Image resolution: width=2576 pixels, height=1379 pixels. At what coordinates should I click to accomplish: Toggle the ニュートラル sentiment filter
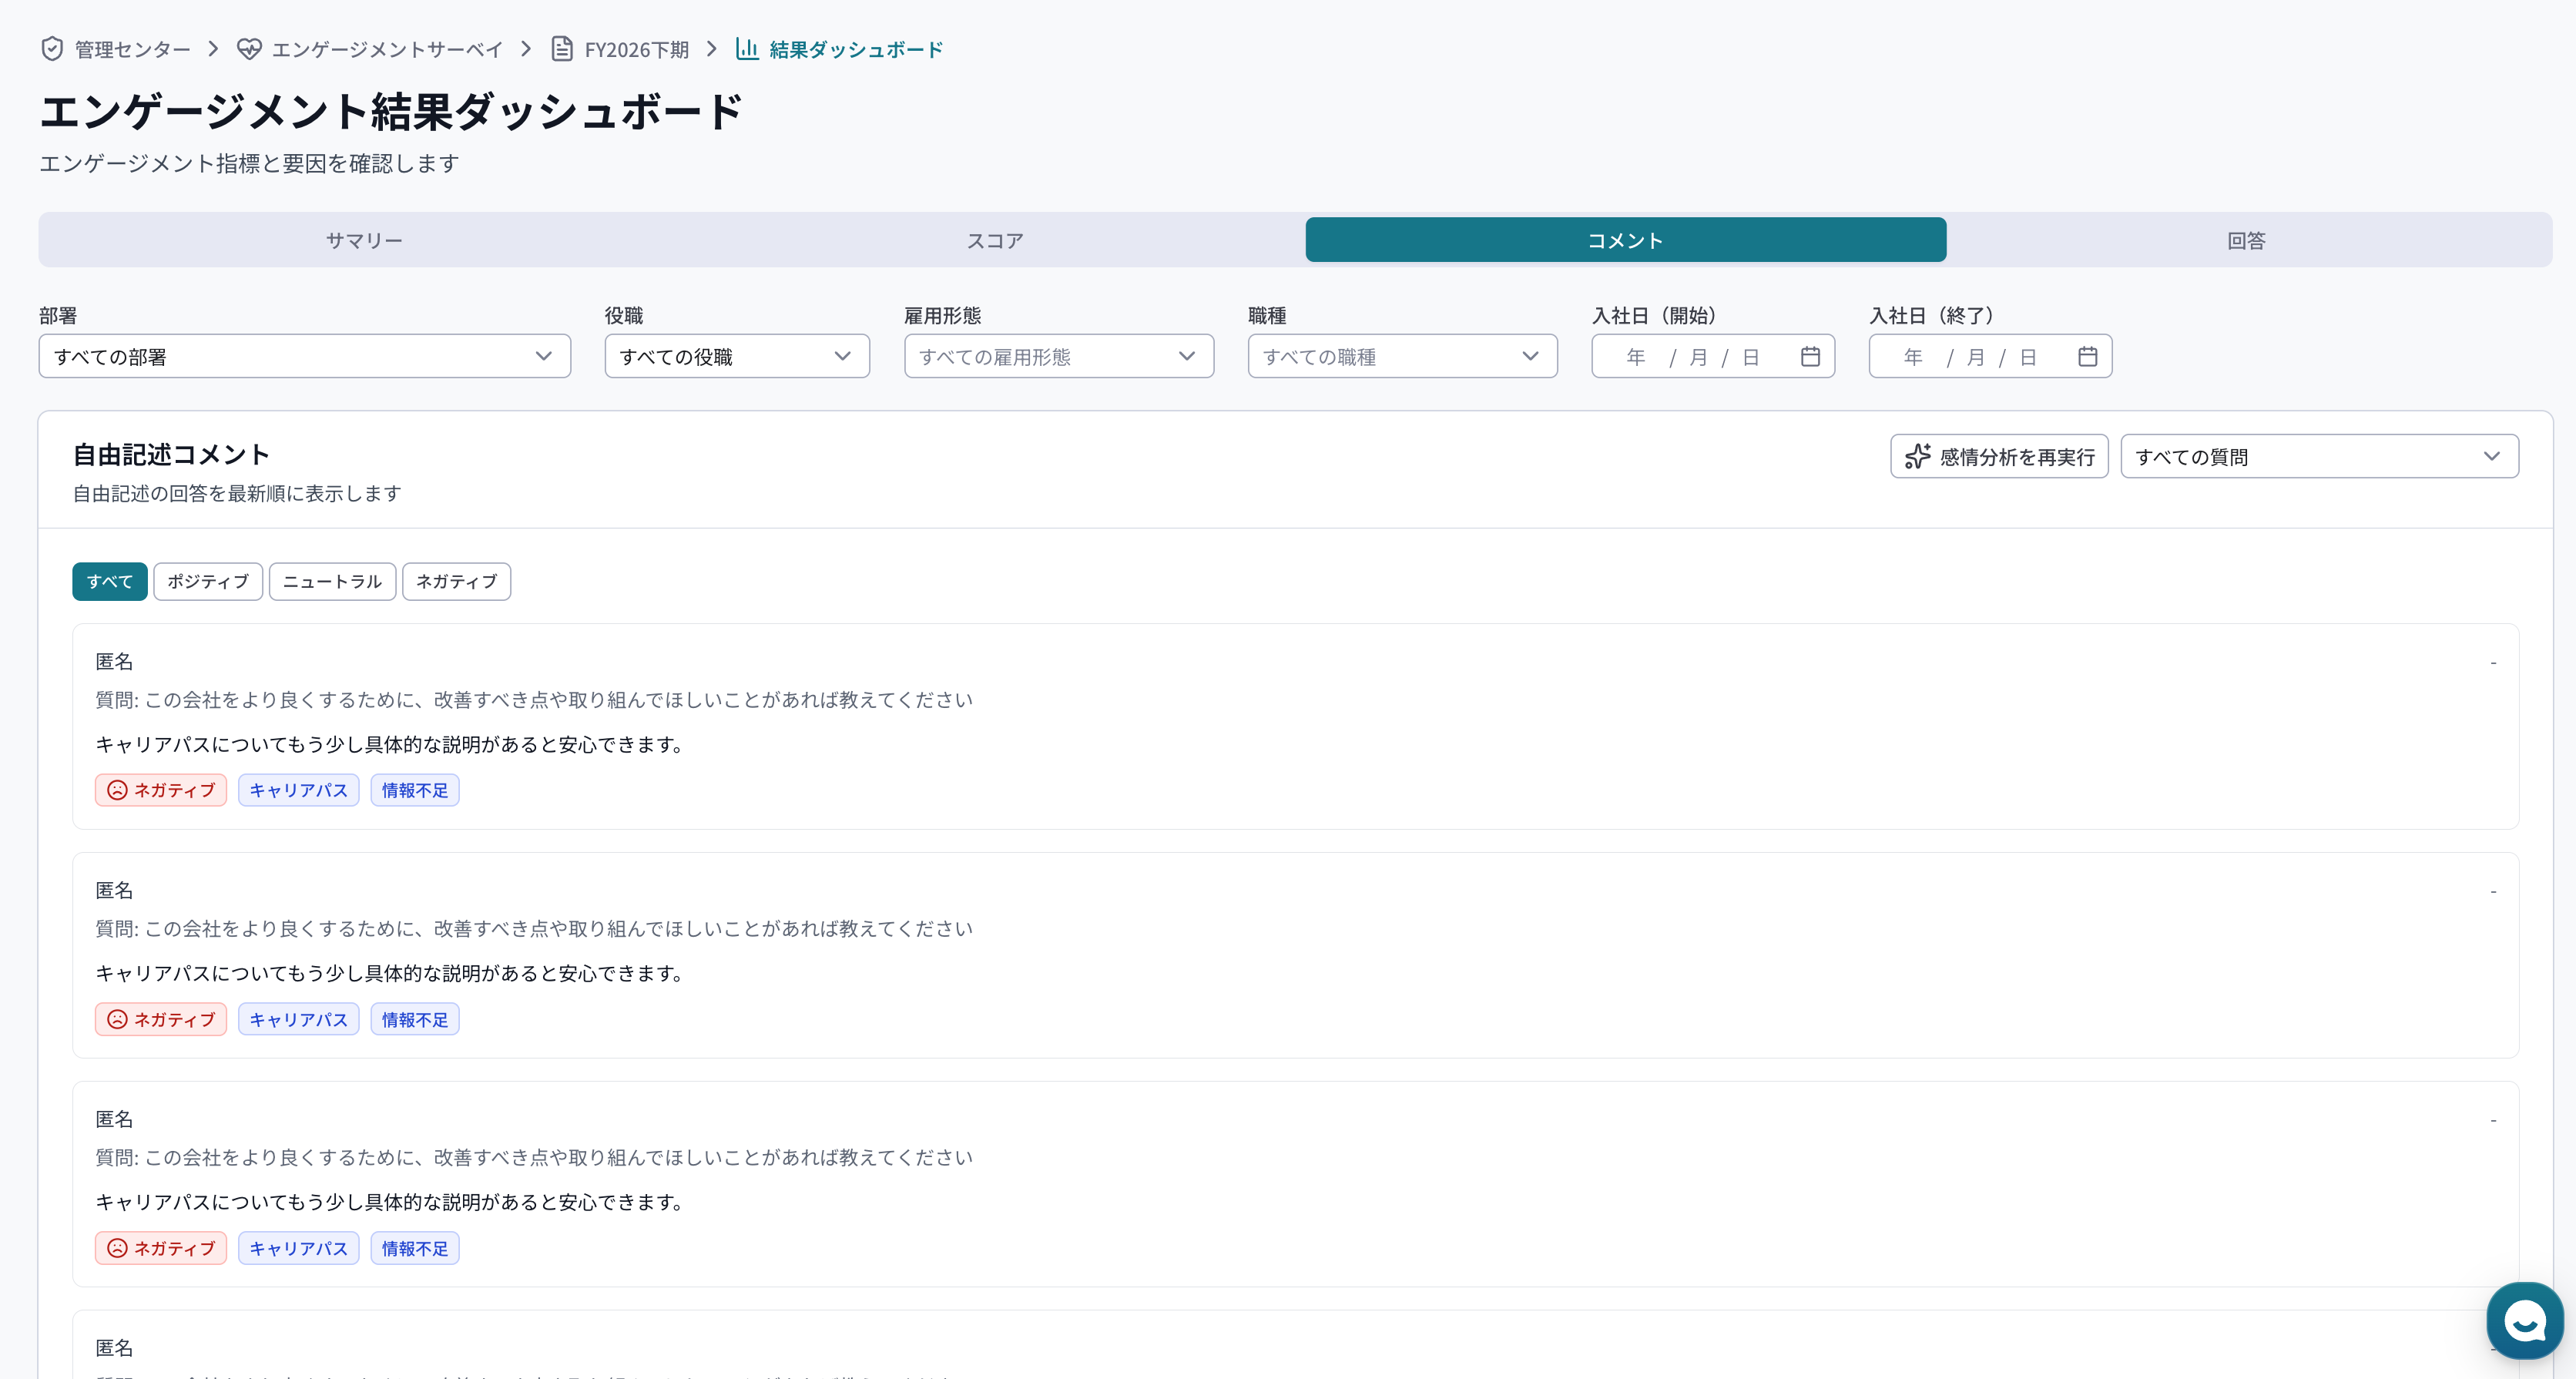332,581
